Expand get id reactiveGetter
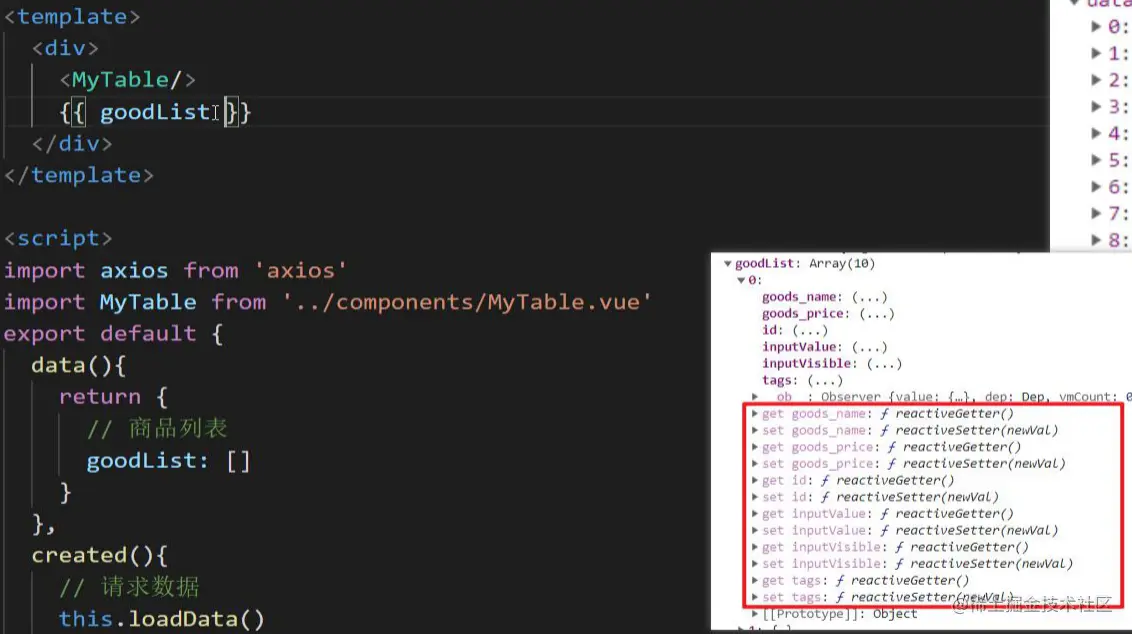Viewport: 1132px width, 634px height. point(755,480)
